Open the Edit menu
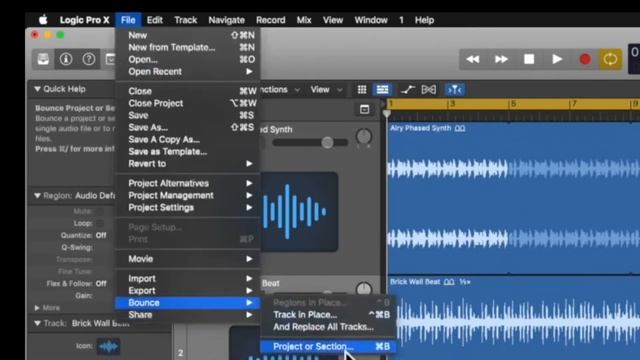This screenshot has height=360, width=640. click(x=155, y=20)
